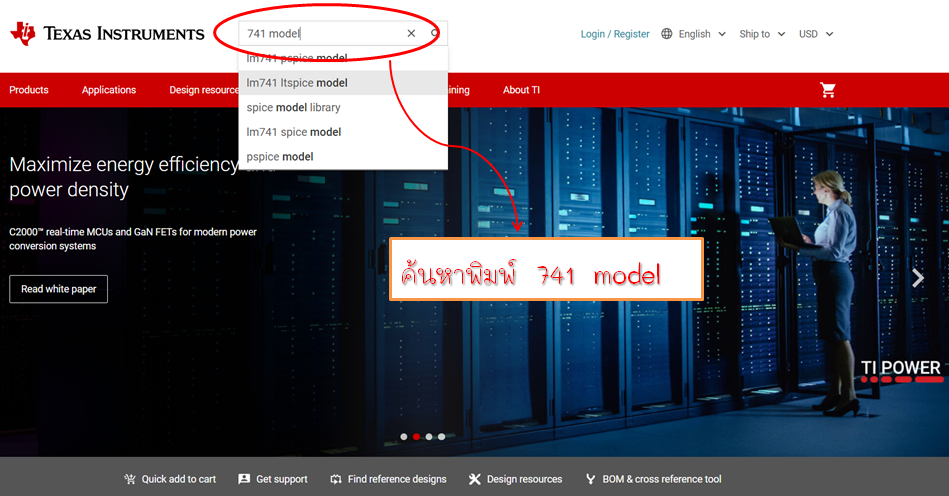The height and width of the screenshot is (496, 949).
Task: Select suggestion pspice model
Action: tap(343, 157)
